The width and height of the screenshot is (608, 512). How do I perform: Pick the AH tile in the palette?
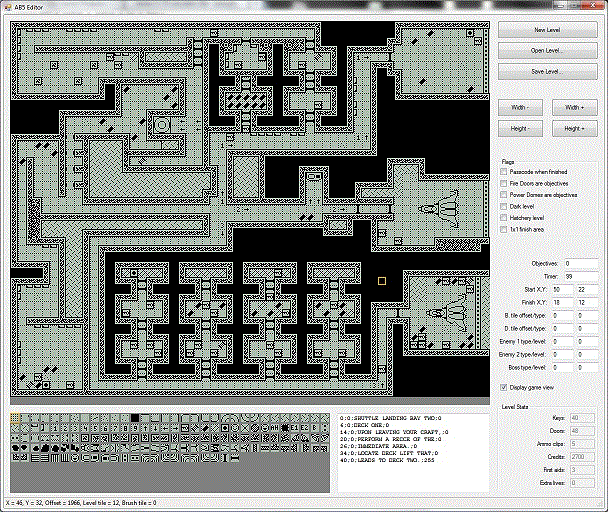(x=274, y=428)
